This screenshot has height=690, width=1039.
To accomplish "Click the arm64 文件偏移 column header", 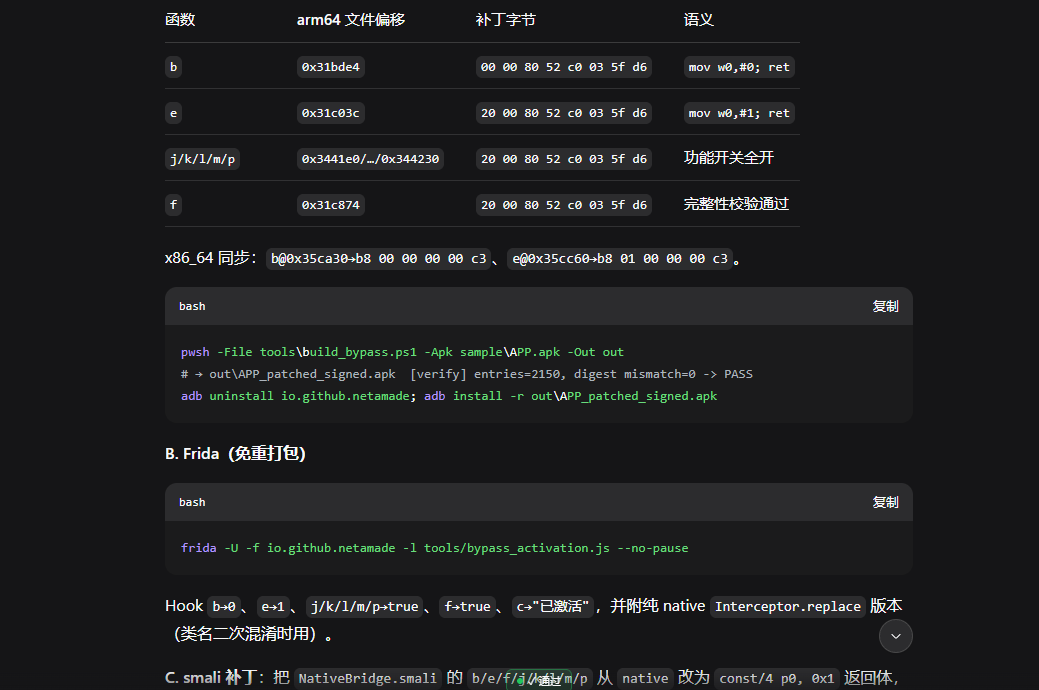I will 351,20.
